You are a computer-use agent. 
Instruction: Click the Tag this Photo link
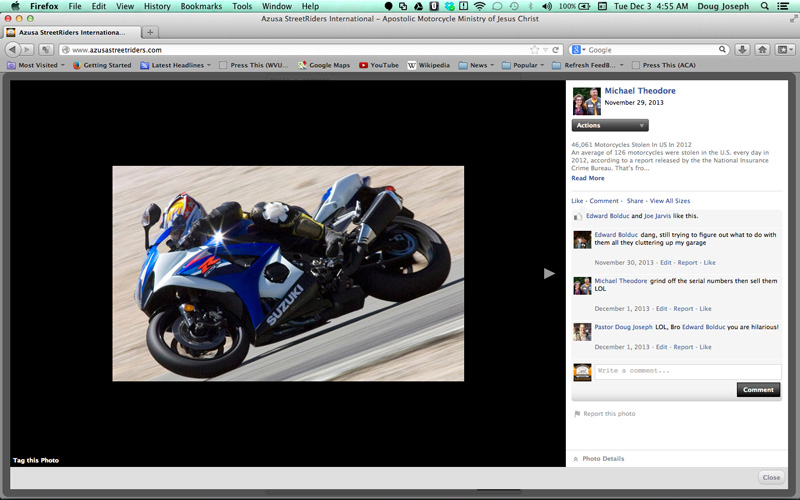[x=36, y=460]
